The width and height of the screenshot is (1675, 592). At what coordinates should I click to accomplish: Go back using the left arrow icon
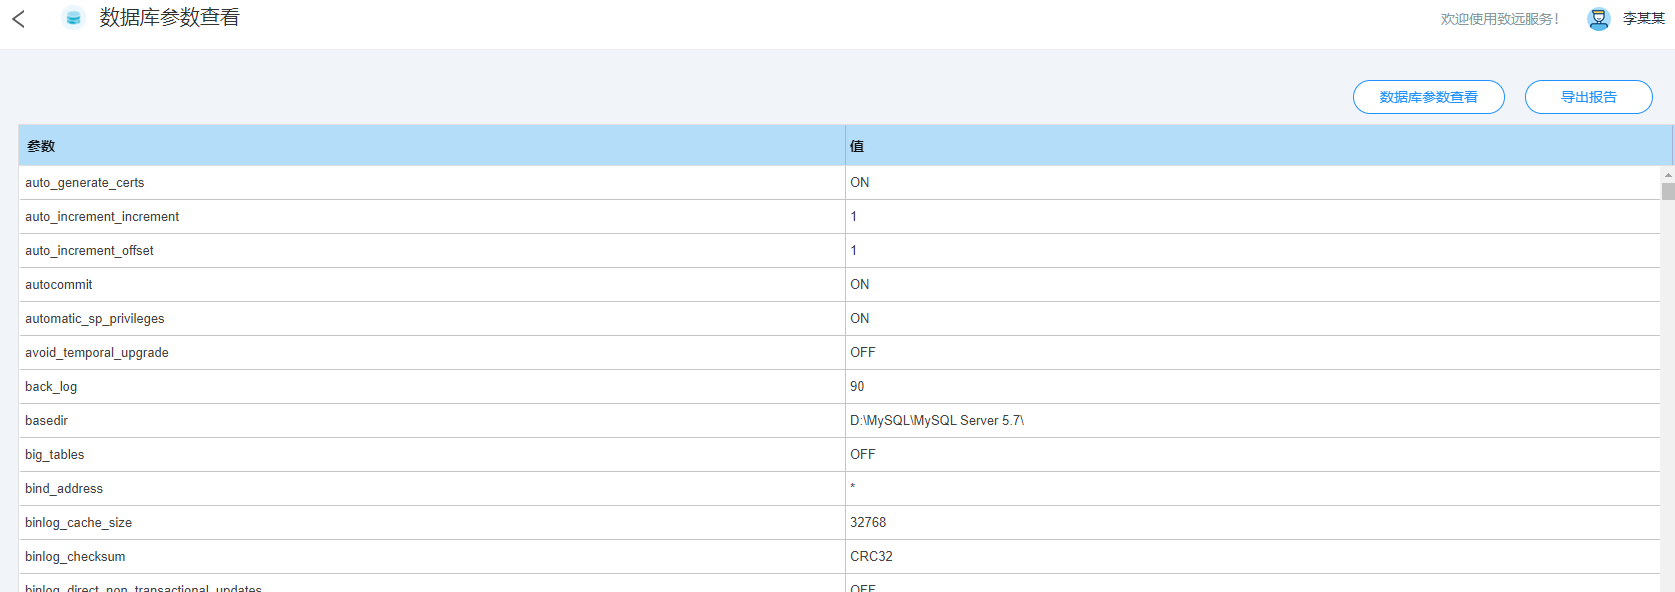[x=18, y=18]
